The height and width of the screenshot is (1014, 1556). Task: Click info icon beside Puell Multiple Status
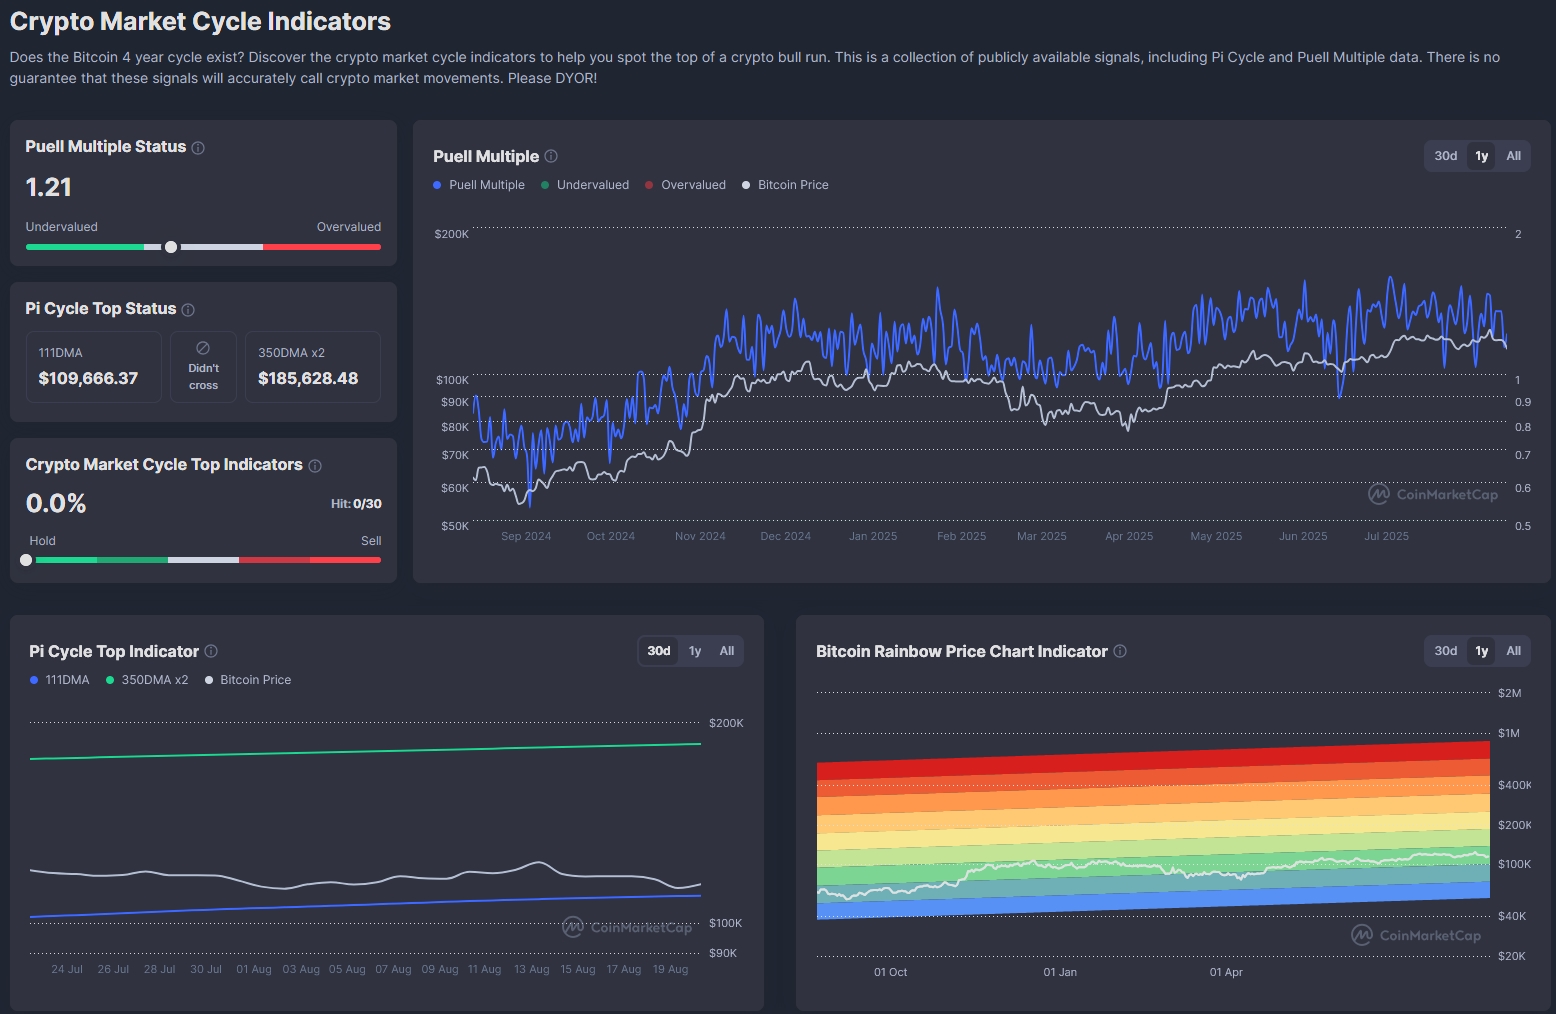[198, 148]
